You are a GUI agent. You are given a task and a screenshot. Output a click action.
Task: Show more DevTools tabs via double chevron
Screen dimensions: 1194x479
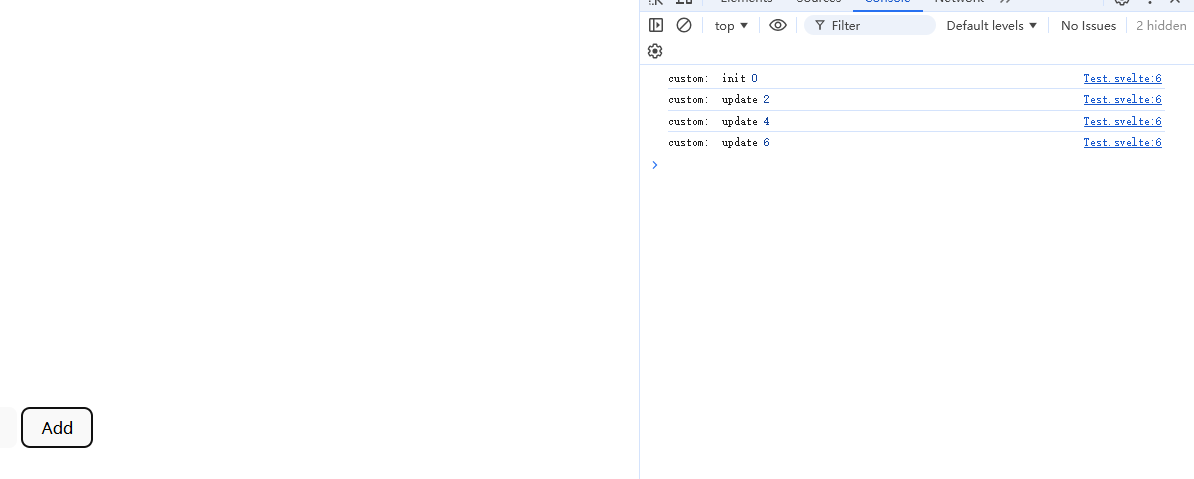point(1005,2)
